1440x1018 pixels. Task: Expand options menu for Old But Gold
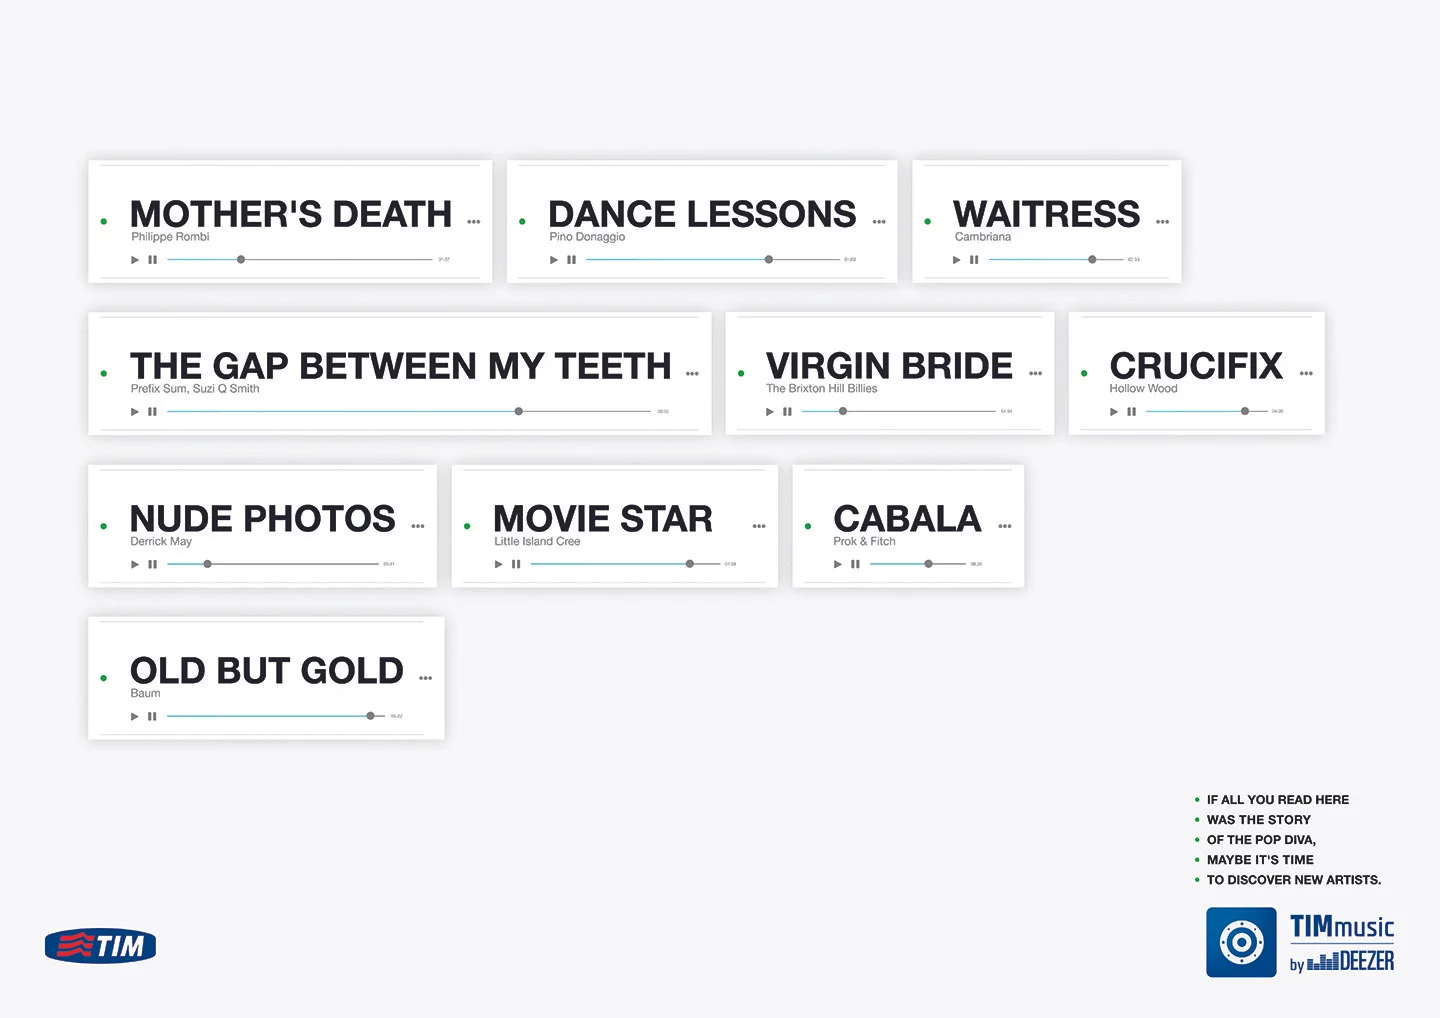click(x=426, y=678)
